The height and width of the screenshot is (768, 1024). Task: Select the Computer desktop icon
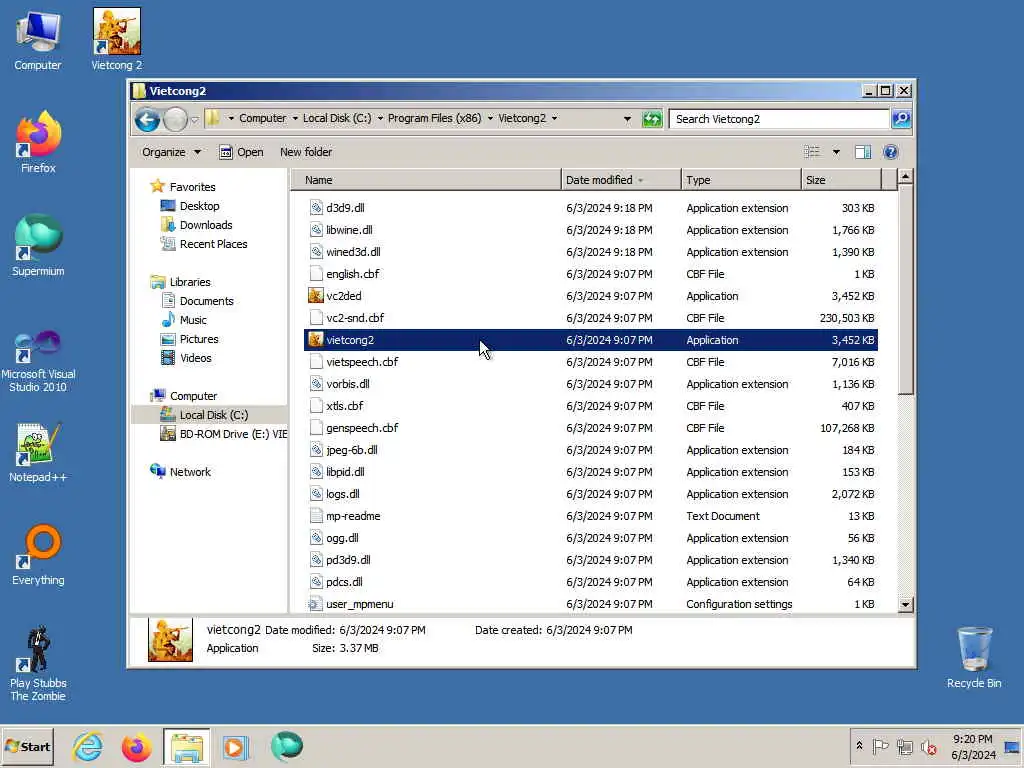(x=38, y=39)
